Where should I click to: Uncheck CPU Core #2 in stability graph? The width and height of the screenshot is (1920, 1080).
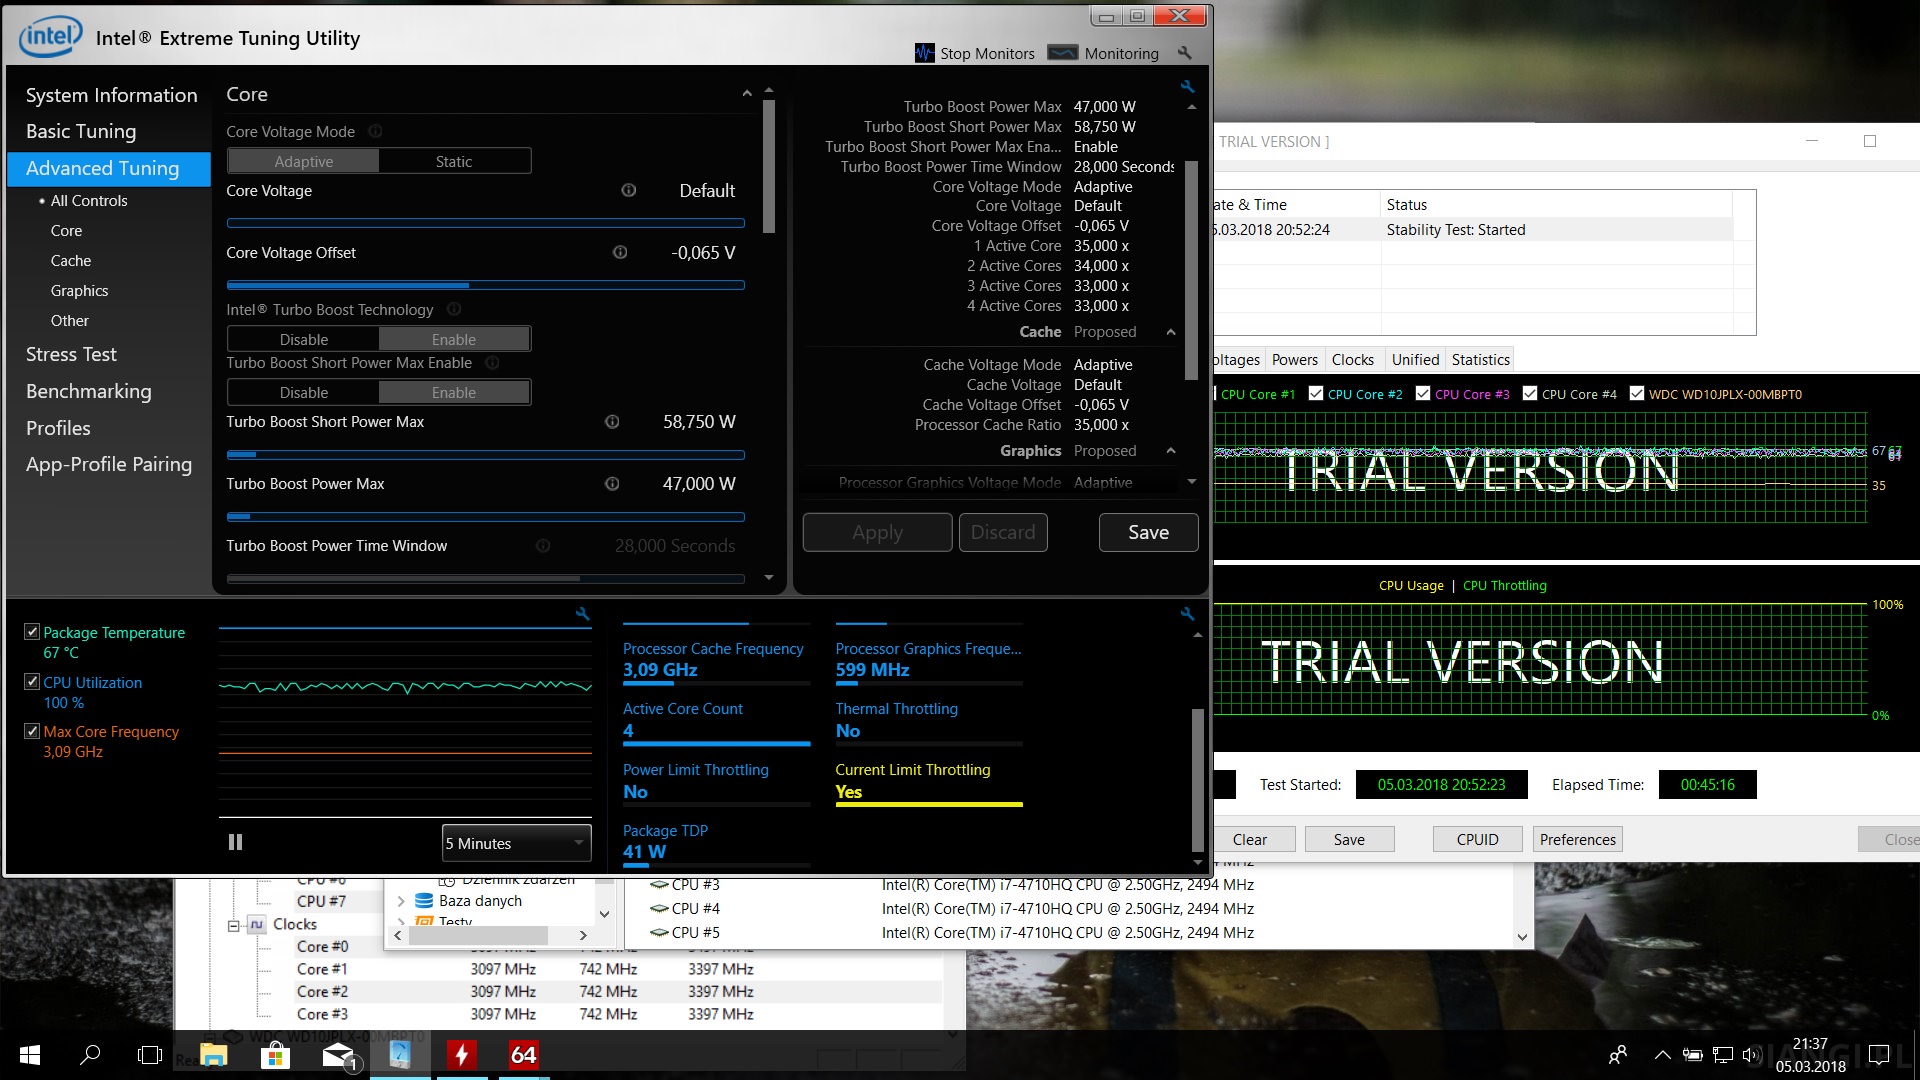point(1316,393)
